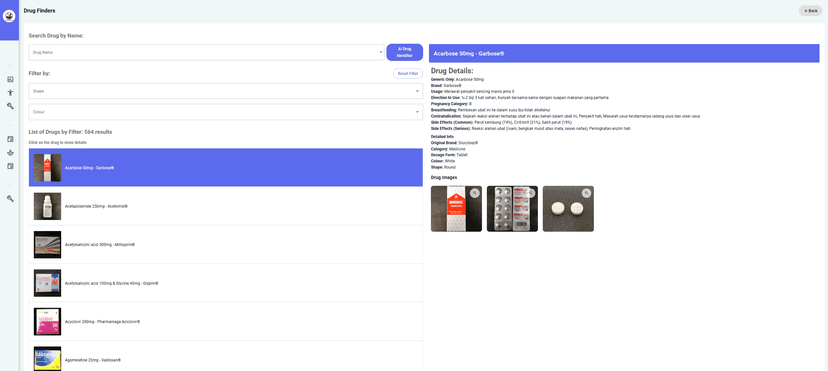Open the calendar icon below the mortar icon
The width and height of the screenshot is (828, 371).
coord(10,166)
